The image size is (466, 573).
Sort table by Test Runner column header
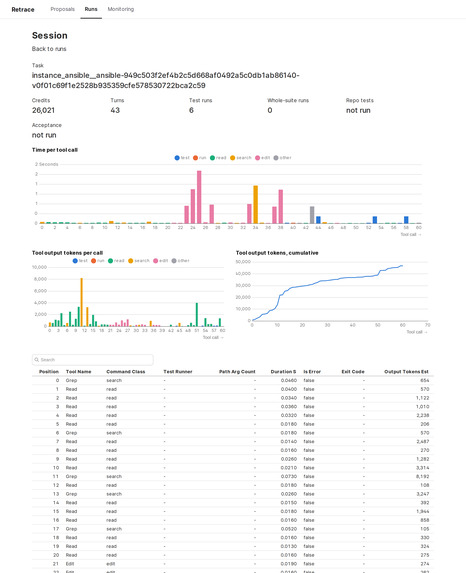coord(178,372)
